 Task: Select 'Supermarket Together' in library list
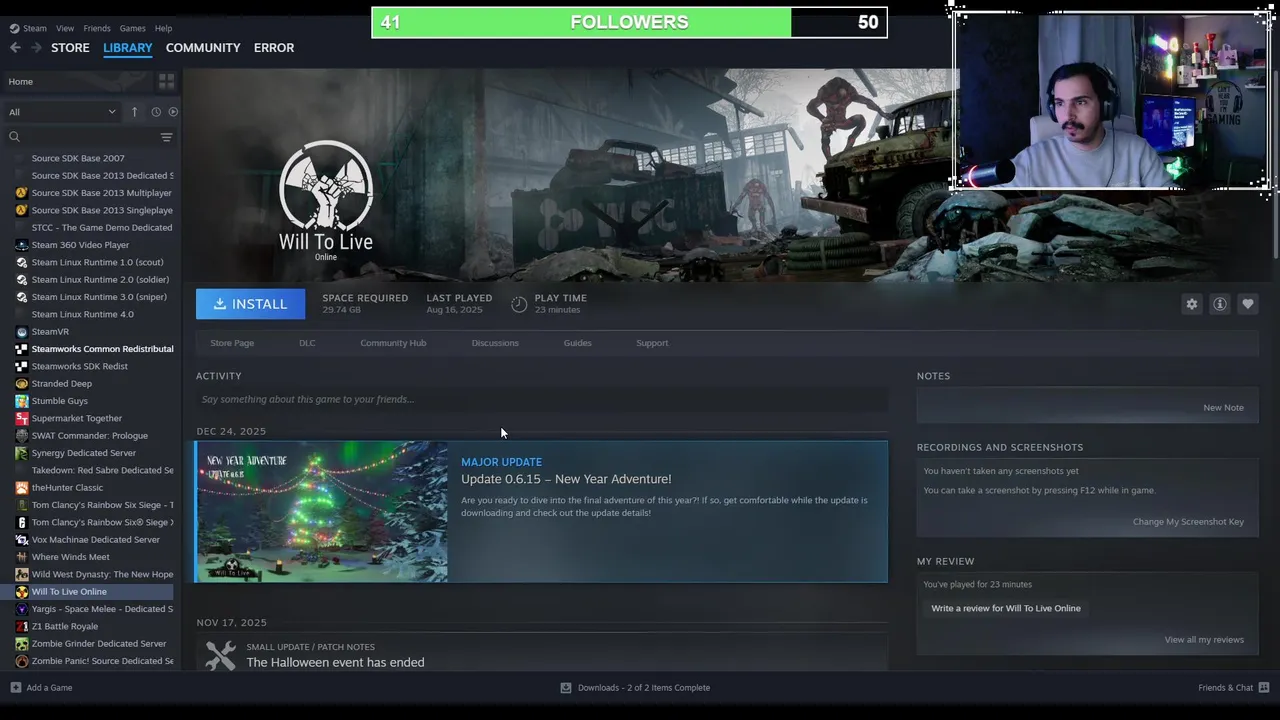pos(76,418)
